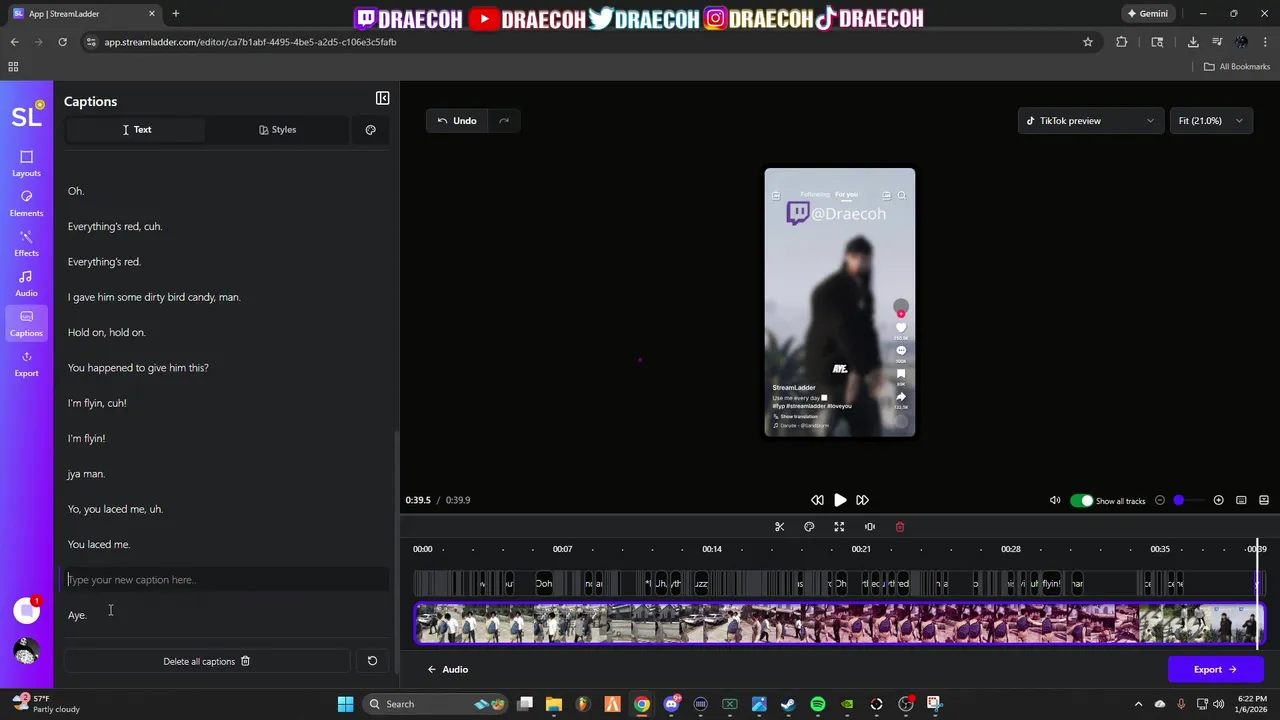1280x720 pixels.
Task: Open the Effects panel in sidebar
Action: 26,243
